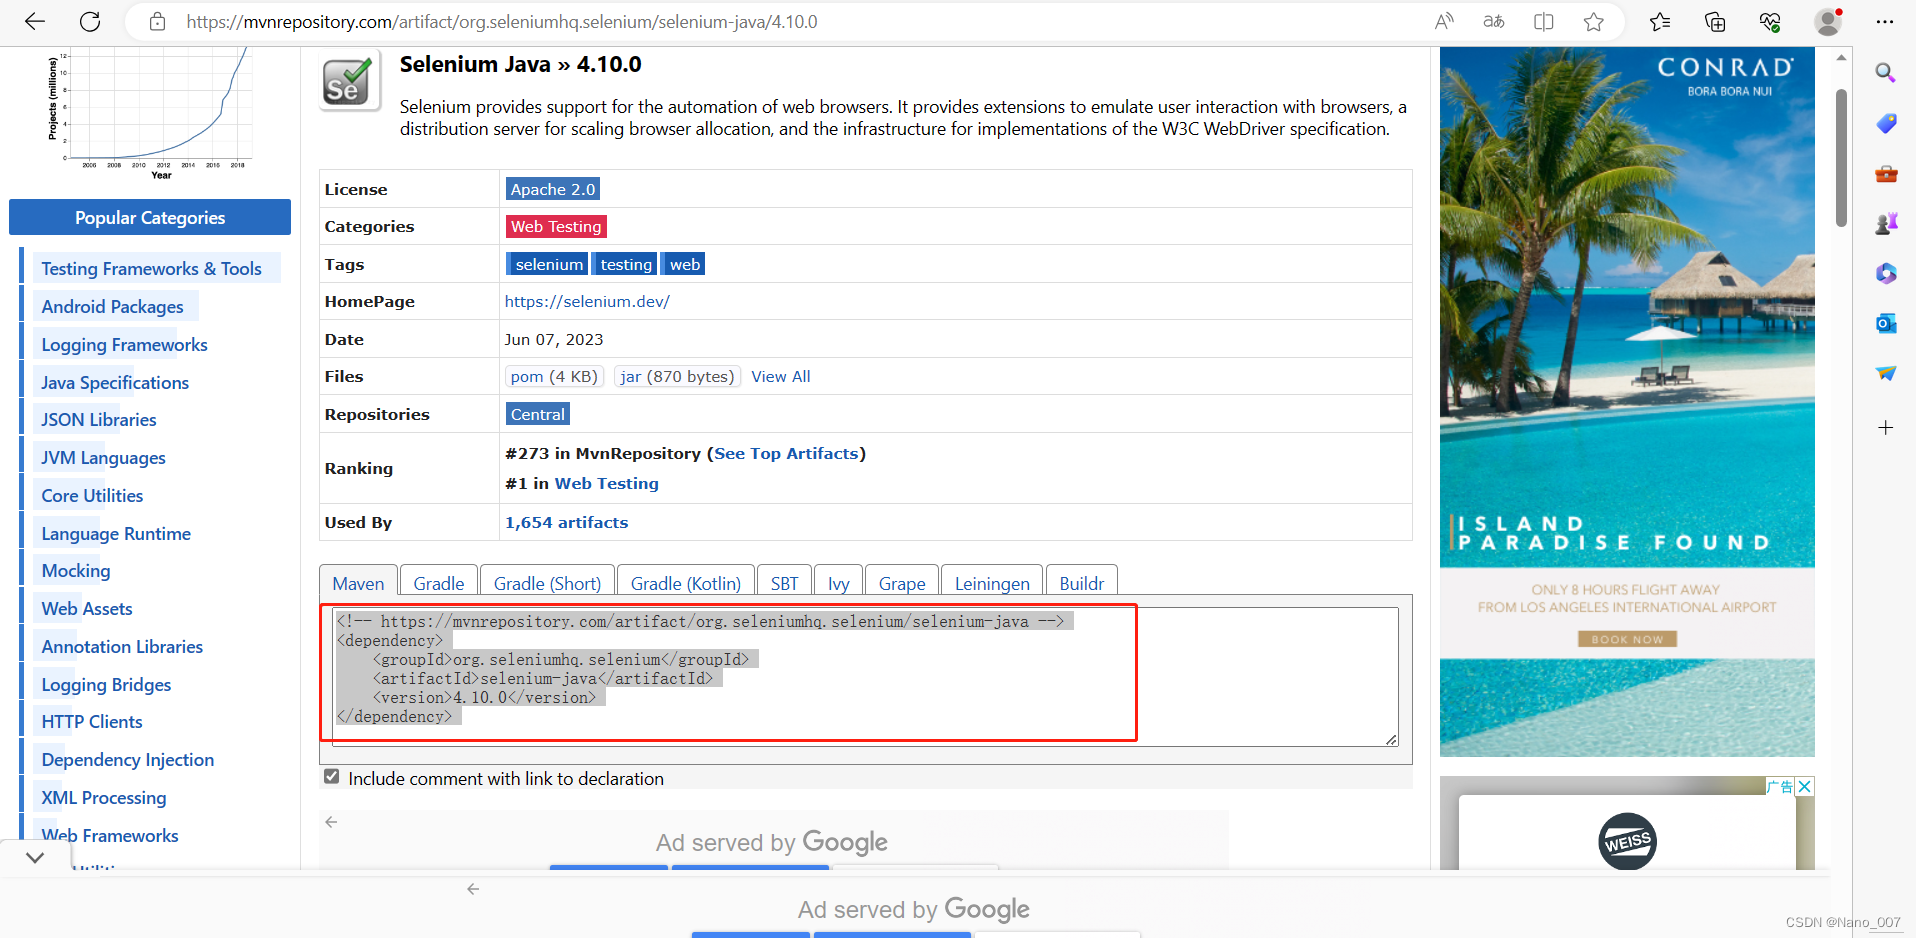Open Games in the Edge sidebar
Viewport: 1916px width, 938px height.
(1886, 223)
